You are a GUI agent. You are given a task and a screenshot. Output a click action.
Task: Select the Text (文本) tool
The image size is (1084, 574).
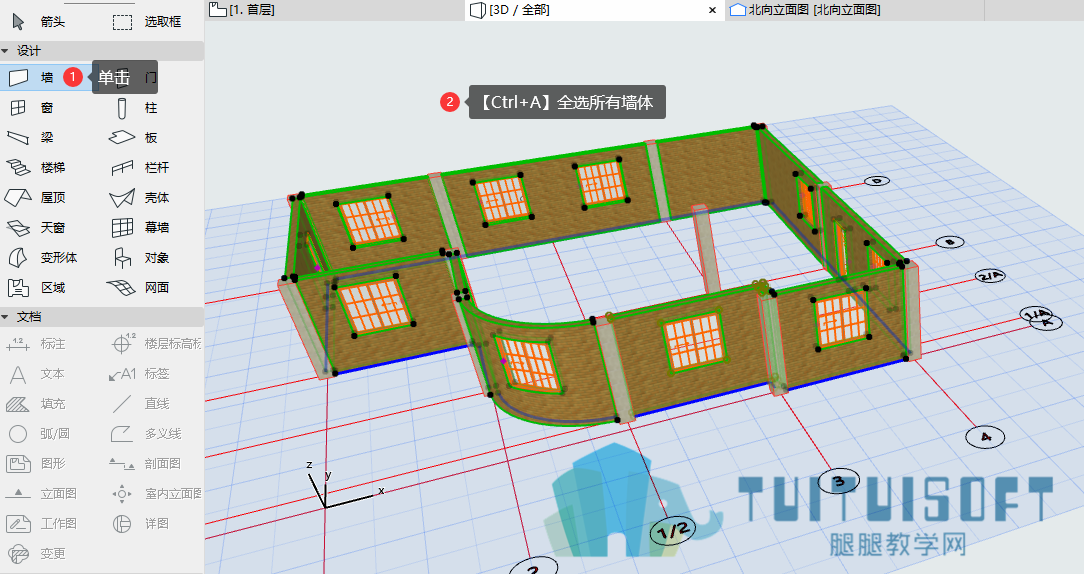36,374
